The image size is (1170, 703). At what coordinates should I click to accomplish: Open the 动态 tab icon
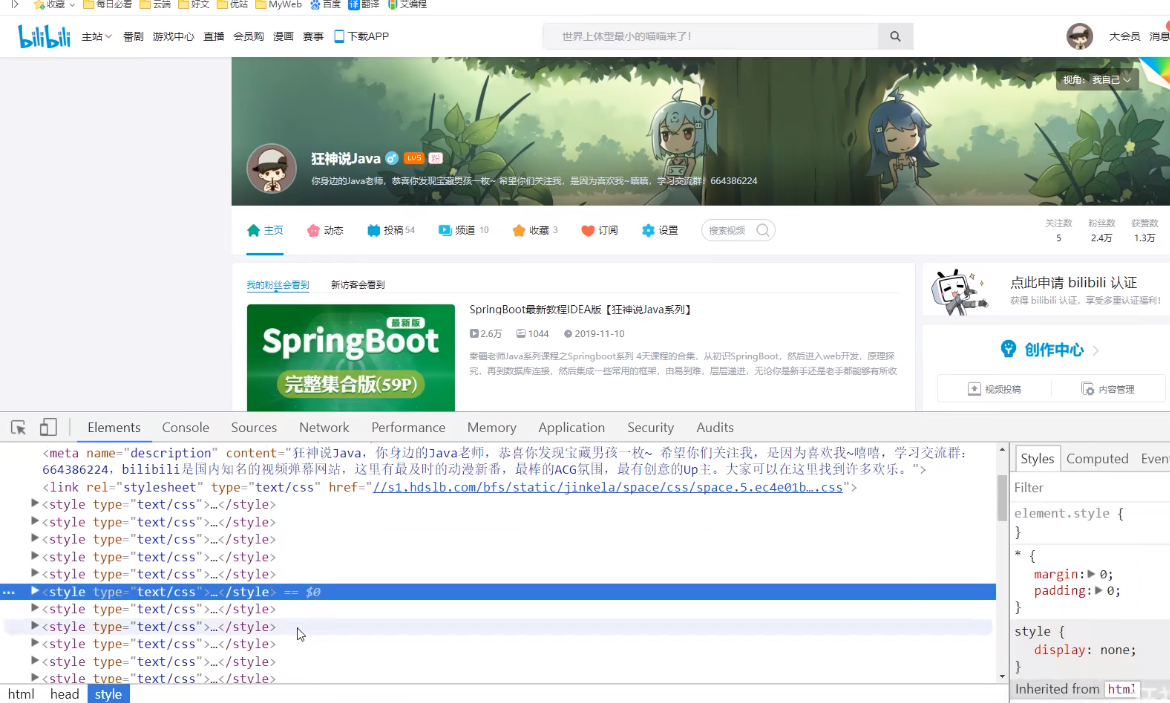tap(313, 230)
